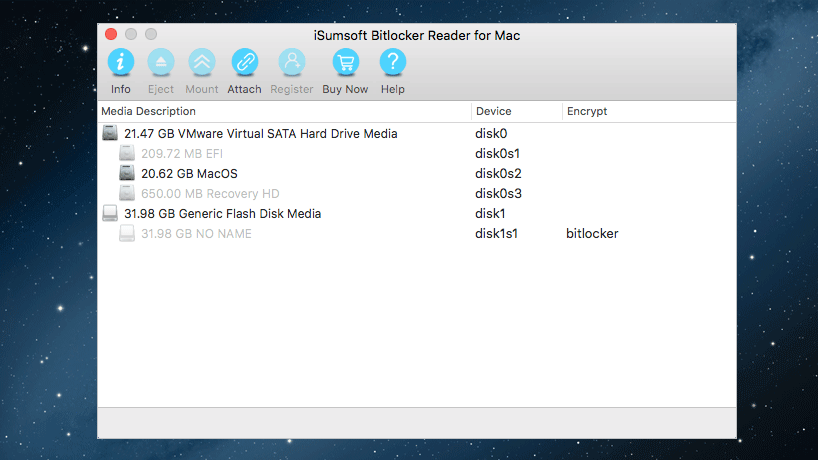818x460 pixels.
Task: Click the disk0s3 device cell
Action: 498,193
